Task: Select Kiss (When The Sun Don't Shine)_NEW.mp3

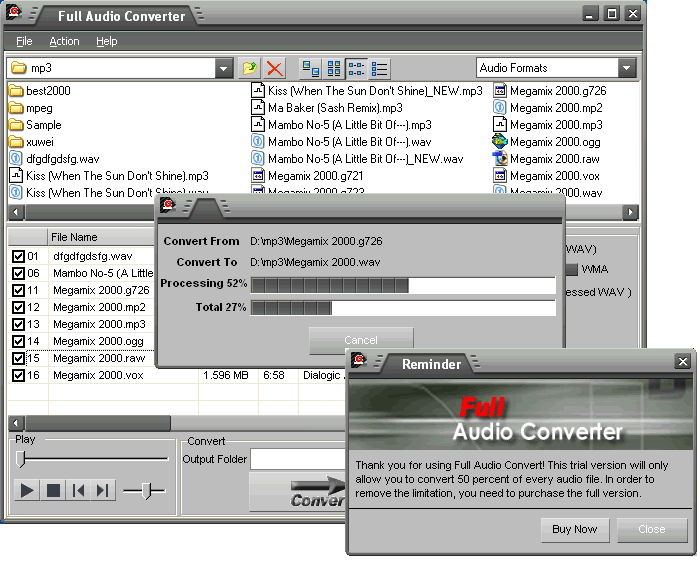Action: (x=367, y=91)
